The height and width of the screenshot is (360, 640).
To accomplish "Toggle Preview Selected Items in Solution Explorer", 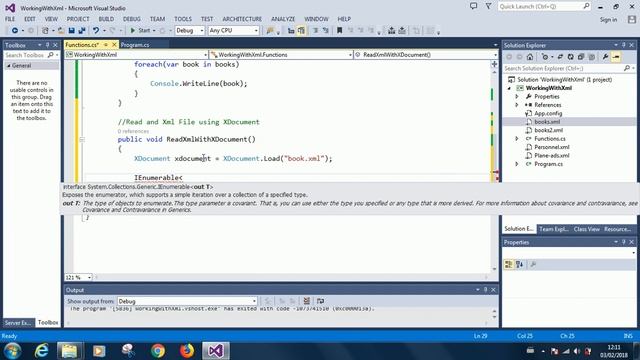I will pyautogui.click(x=616, y=57).
